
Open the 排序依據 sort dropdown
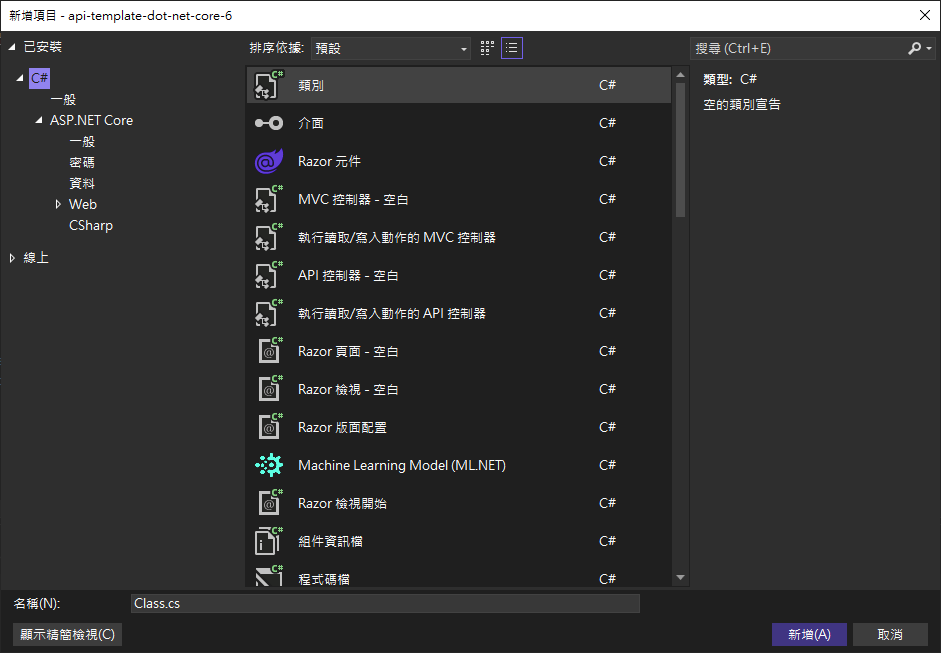tap(391, 49)
